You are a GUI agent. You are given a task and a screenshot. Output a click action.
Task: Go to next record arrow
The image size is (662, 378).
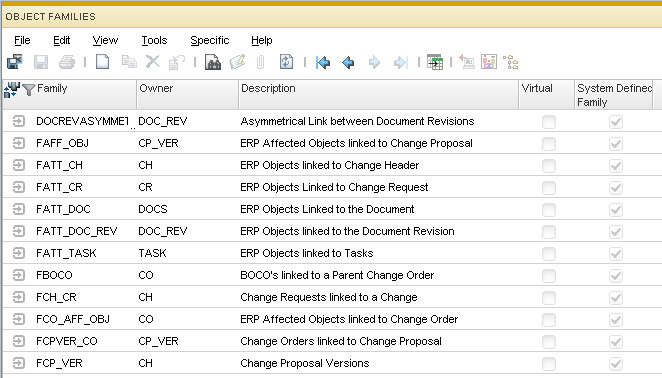tap(374, 63)
